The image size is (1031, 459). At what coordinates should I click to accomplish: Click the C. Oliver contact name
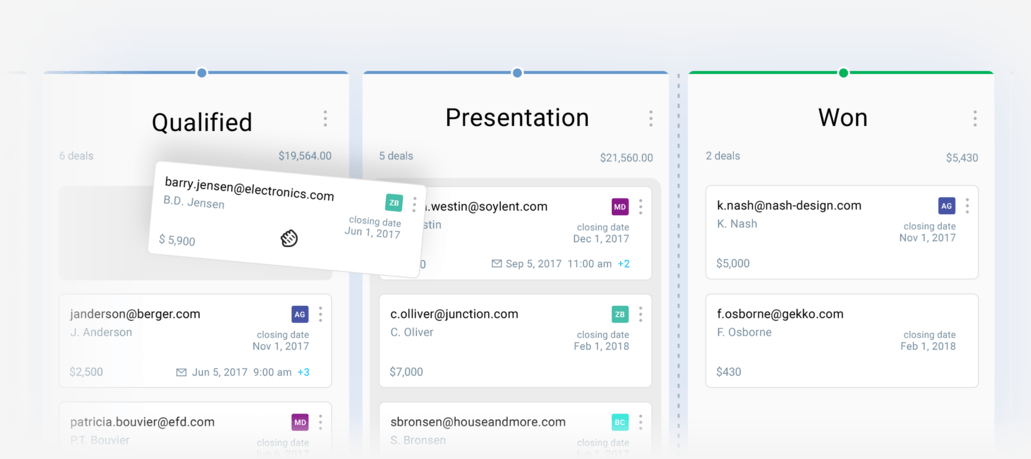coord(412,332)
